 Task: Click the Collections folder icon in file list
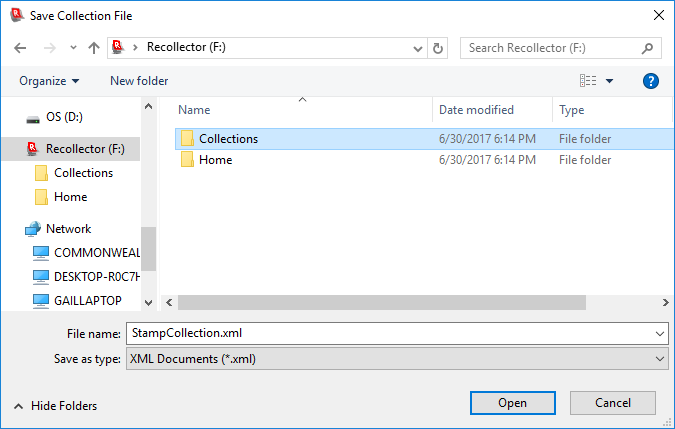tap(186, 139)
